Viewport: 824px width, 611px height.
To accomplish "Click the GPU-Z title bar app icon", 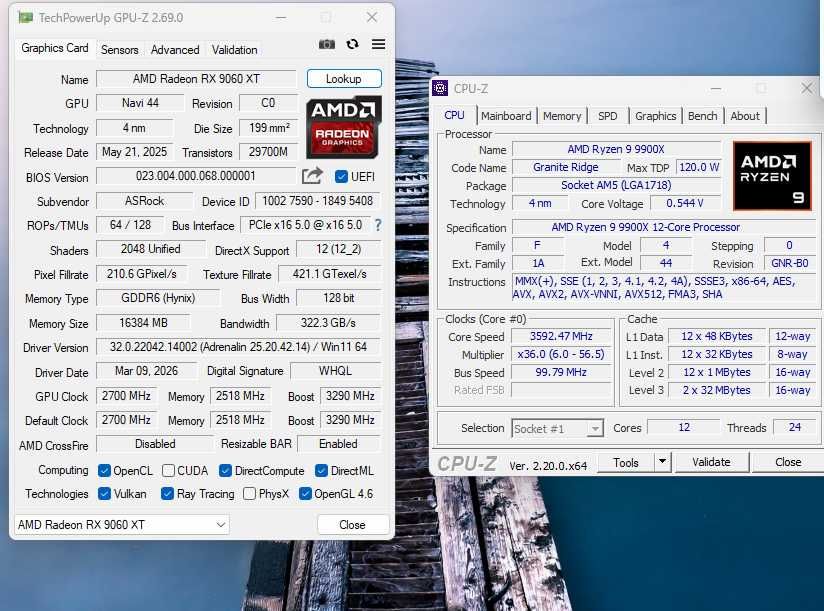I will pos(25,17).
